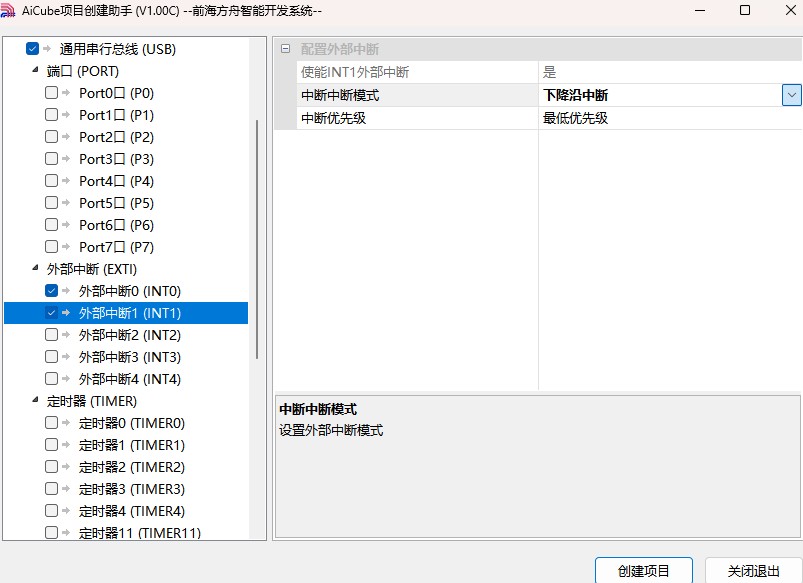Check the 定时器2 (TIMER2) box

coord(51,467)
